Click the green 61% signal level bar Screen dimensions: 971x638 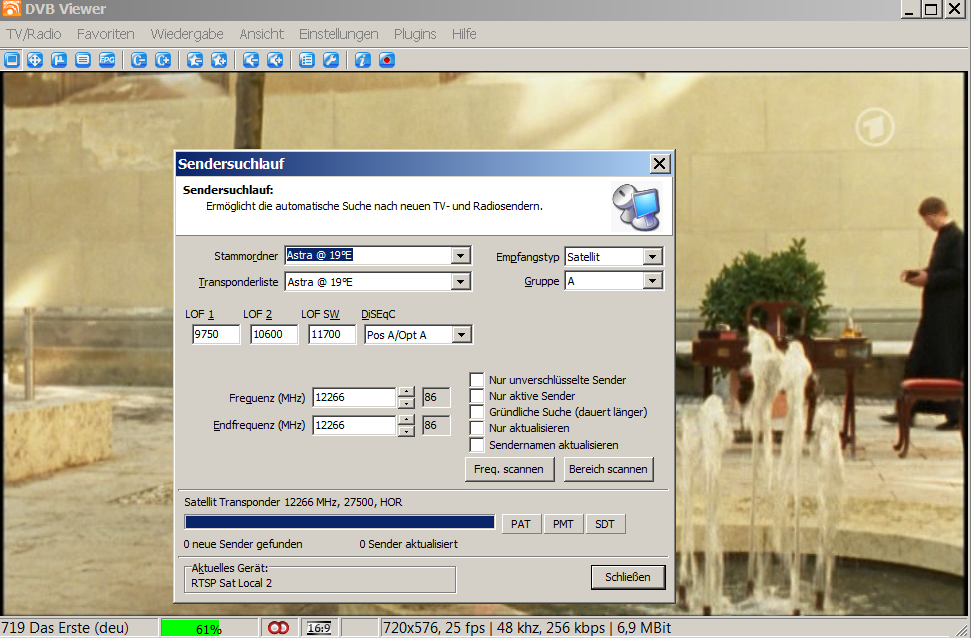[208, 628]
